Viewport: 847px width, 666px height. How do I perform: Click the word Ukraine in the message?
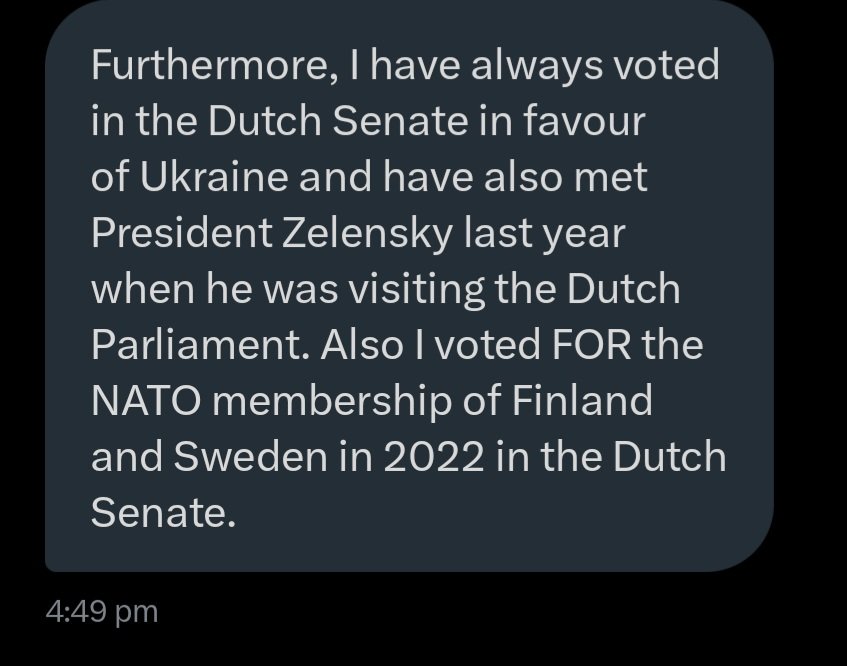(214, 177)
